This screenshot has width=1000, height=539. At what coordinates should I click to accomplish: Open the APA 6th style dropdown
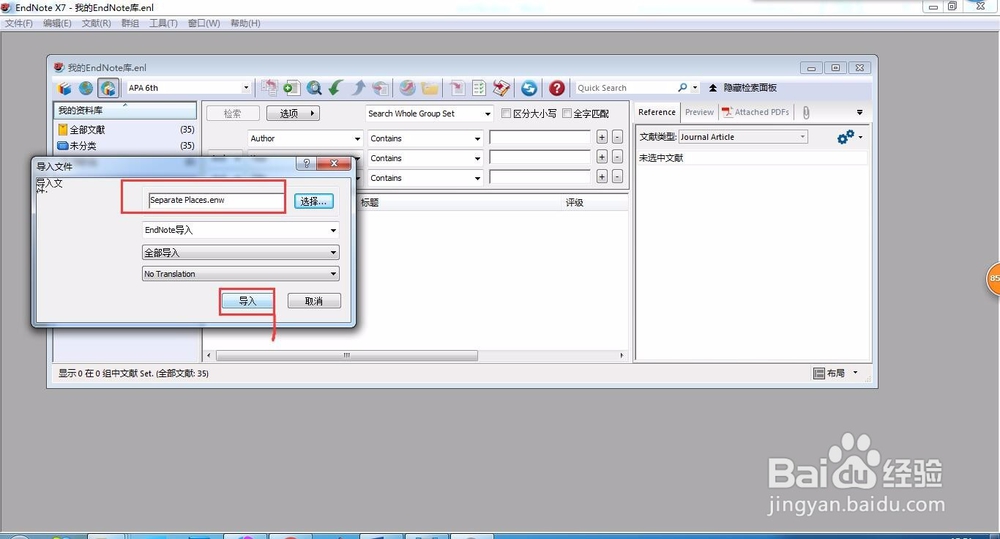click(246, 88)
